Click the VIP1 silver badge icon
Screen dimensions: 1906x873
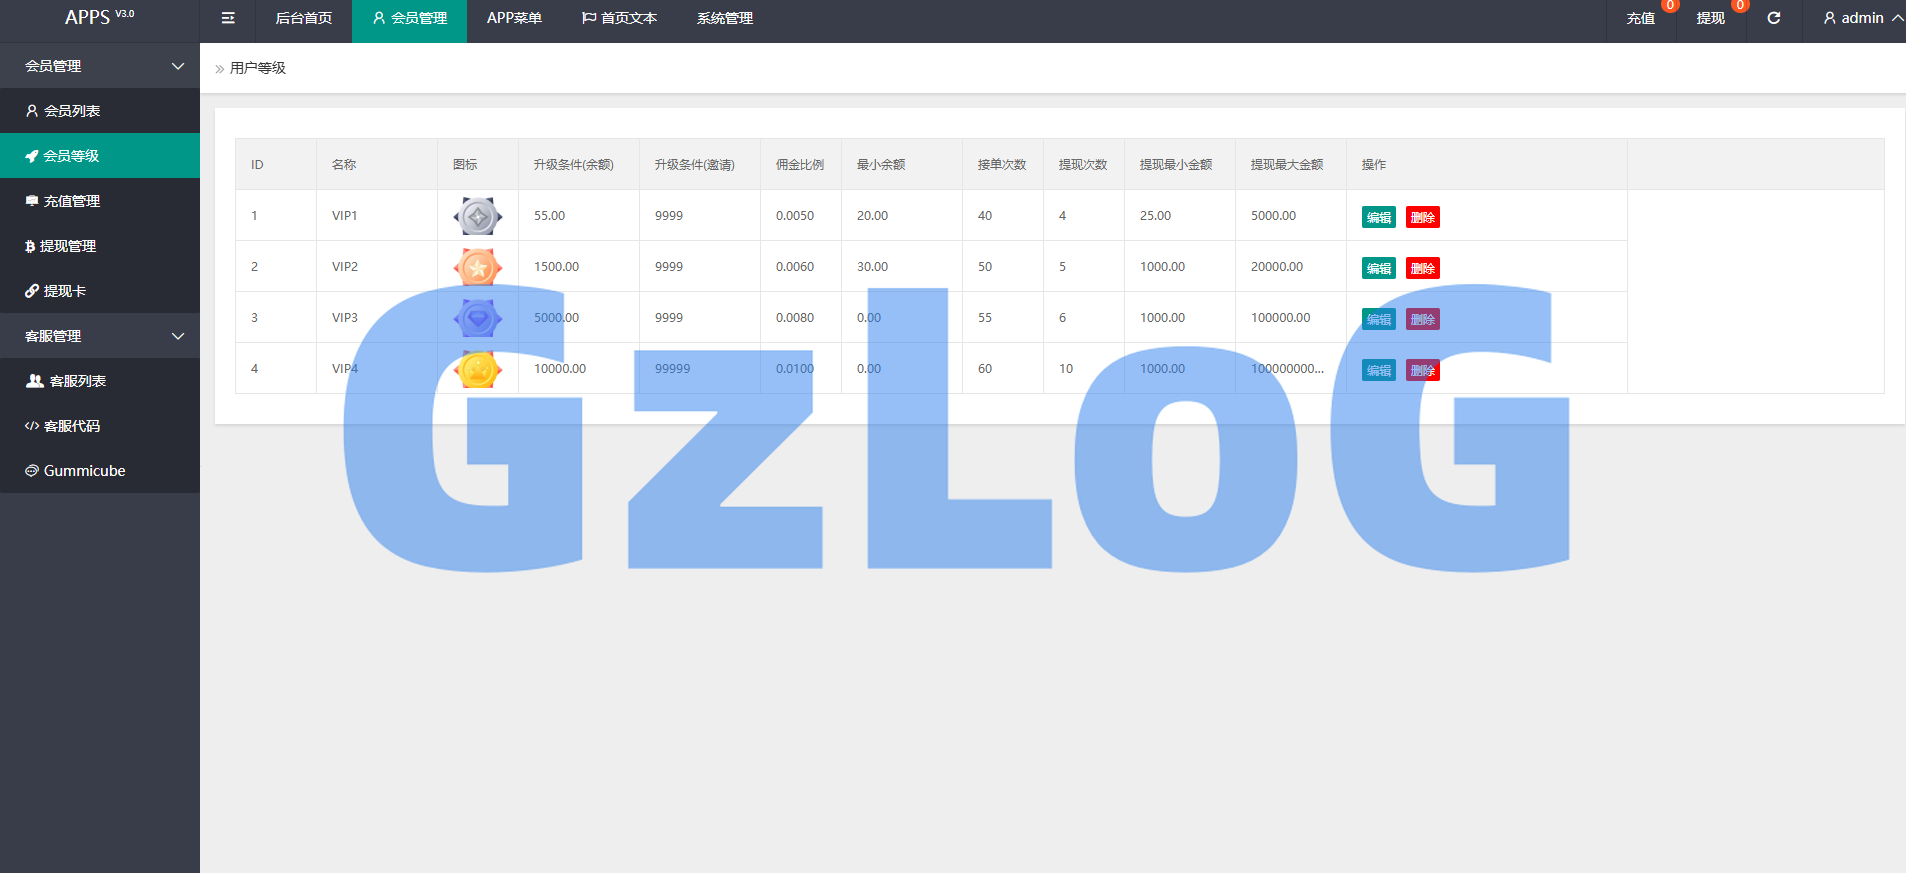(x=478, y=216)
